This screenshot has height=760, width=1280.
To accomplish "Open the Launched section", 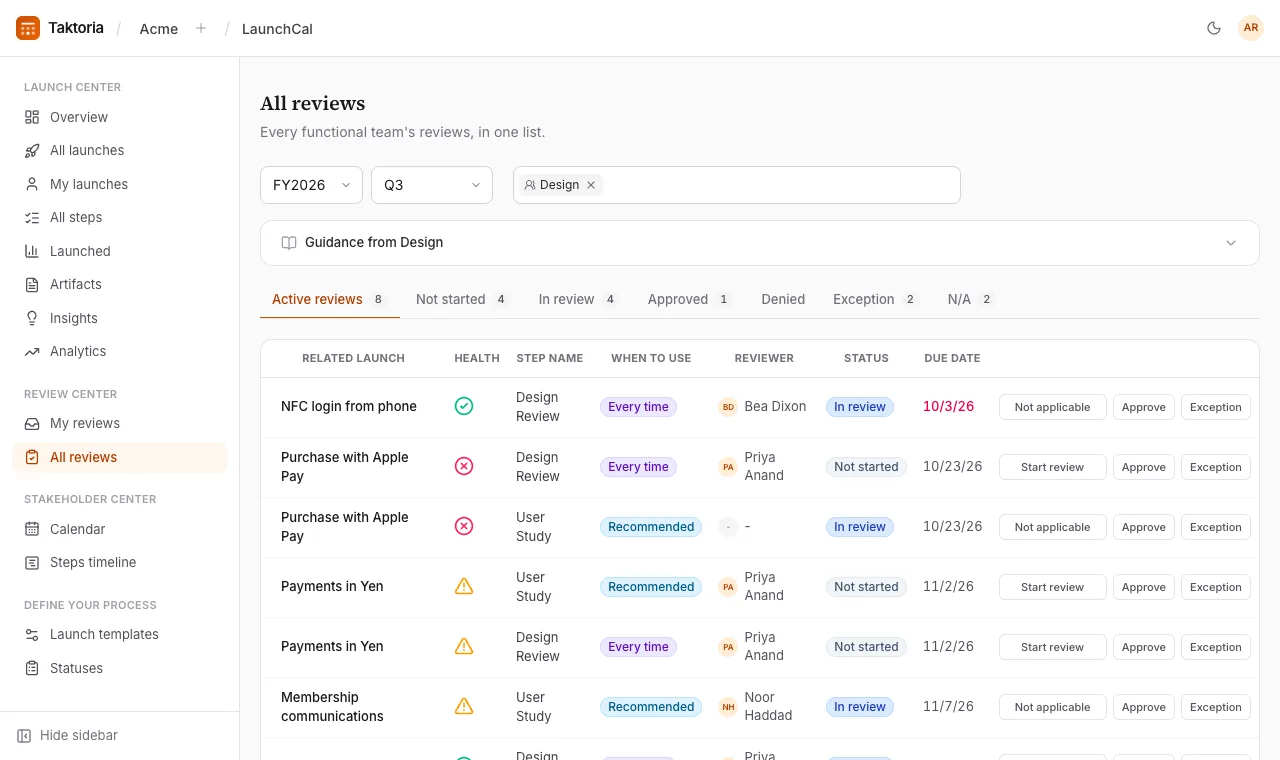I will pos(119,251).
